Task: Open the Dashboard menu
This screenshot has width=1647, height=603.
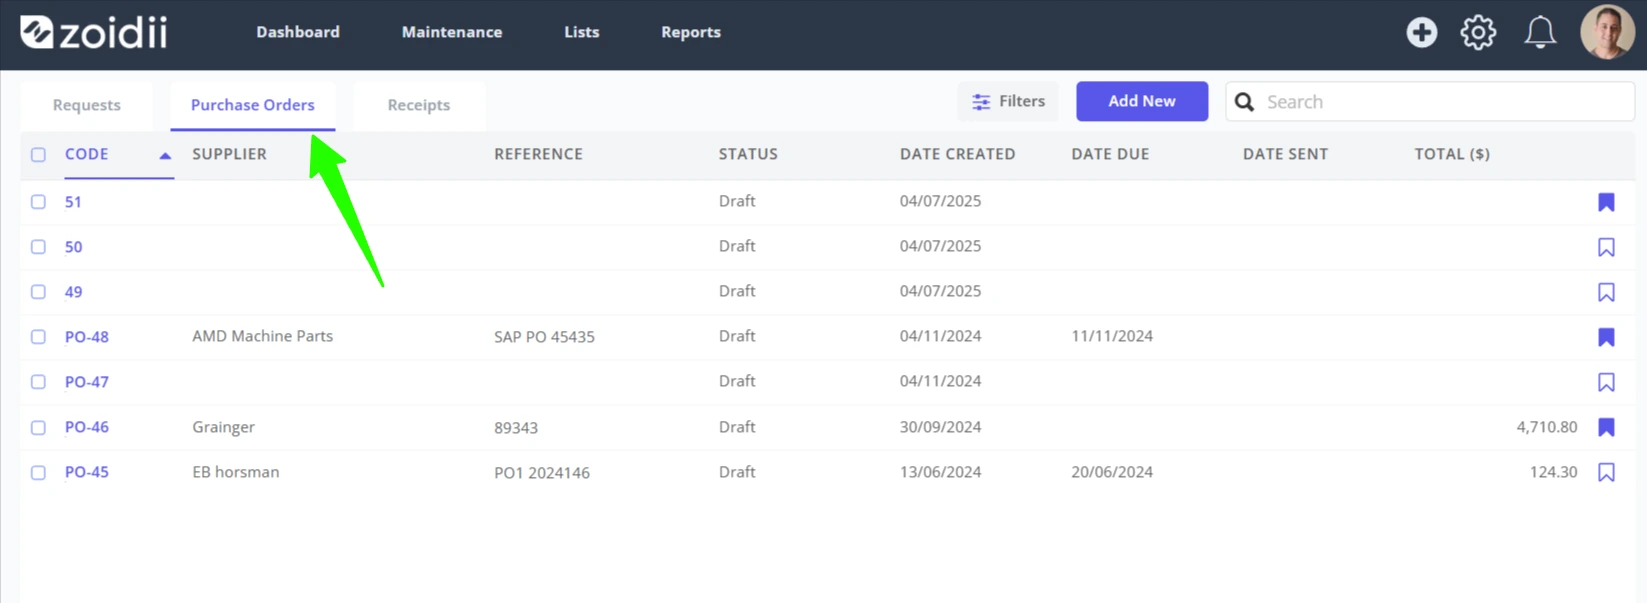Action: click(x=298, y=32)
